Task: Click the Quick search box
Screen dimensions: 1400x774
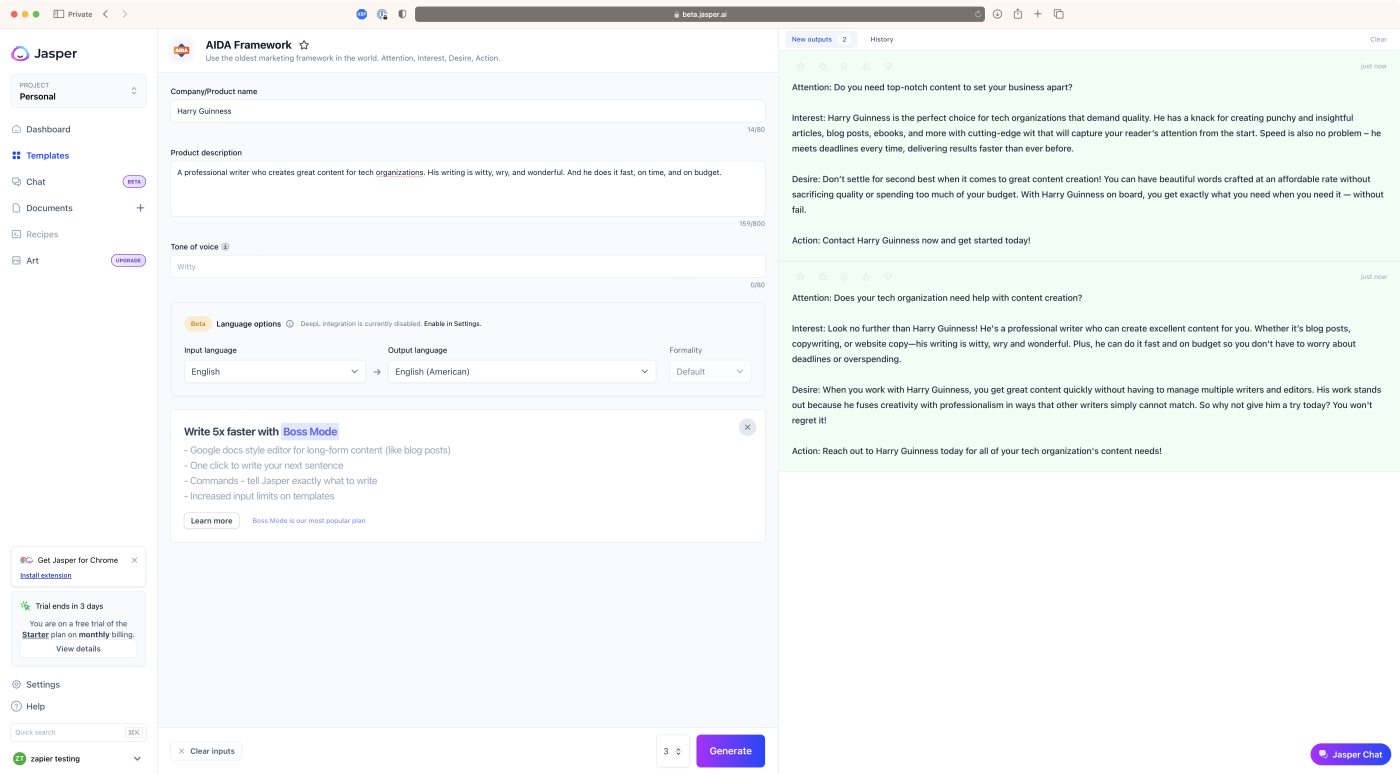Action: pos(78,732)
